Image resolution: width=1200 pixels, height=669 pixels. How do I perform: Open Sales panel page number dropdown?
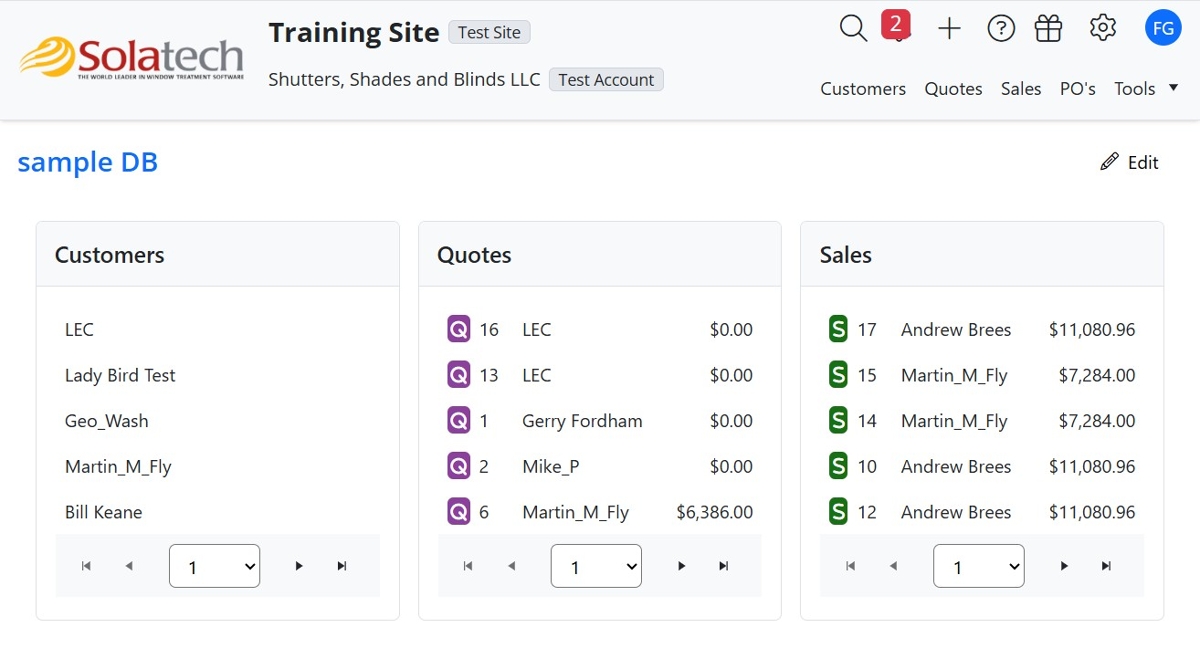tap(978, 566)
